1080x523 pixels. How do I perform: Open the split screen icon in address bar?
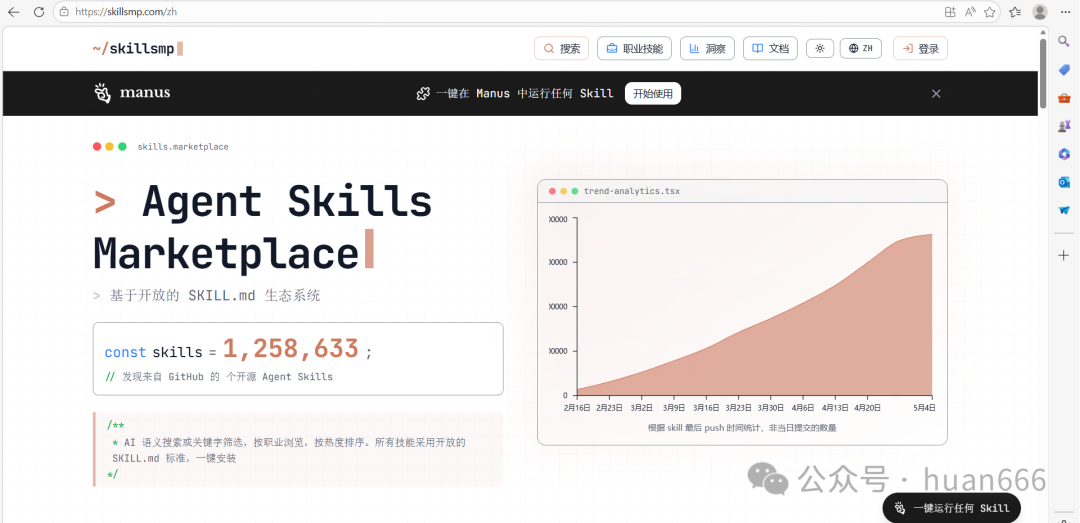950,12
